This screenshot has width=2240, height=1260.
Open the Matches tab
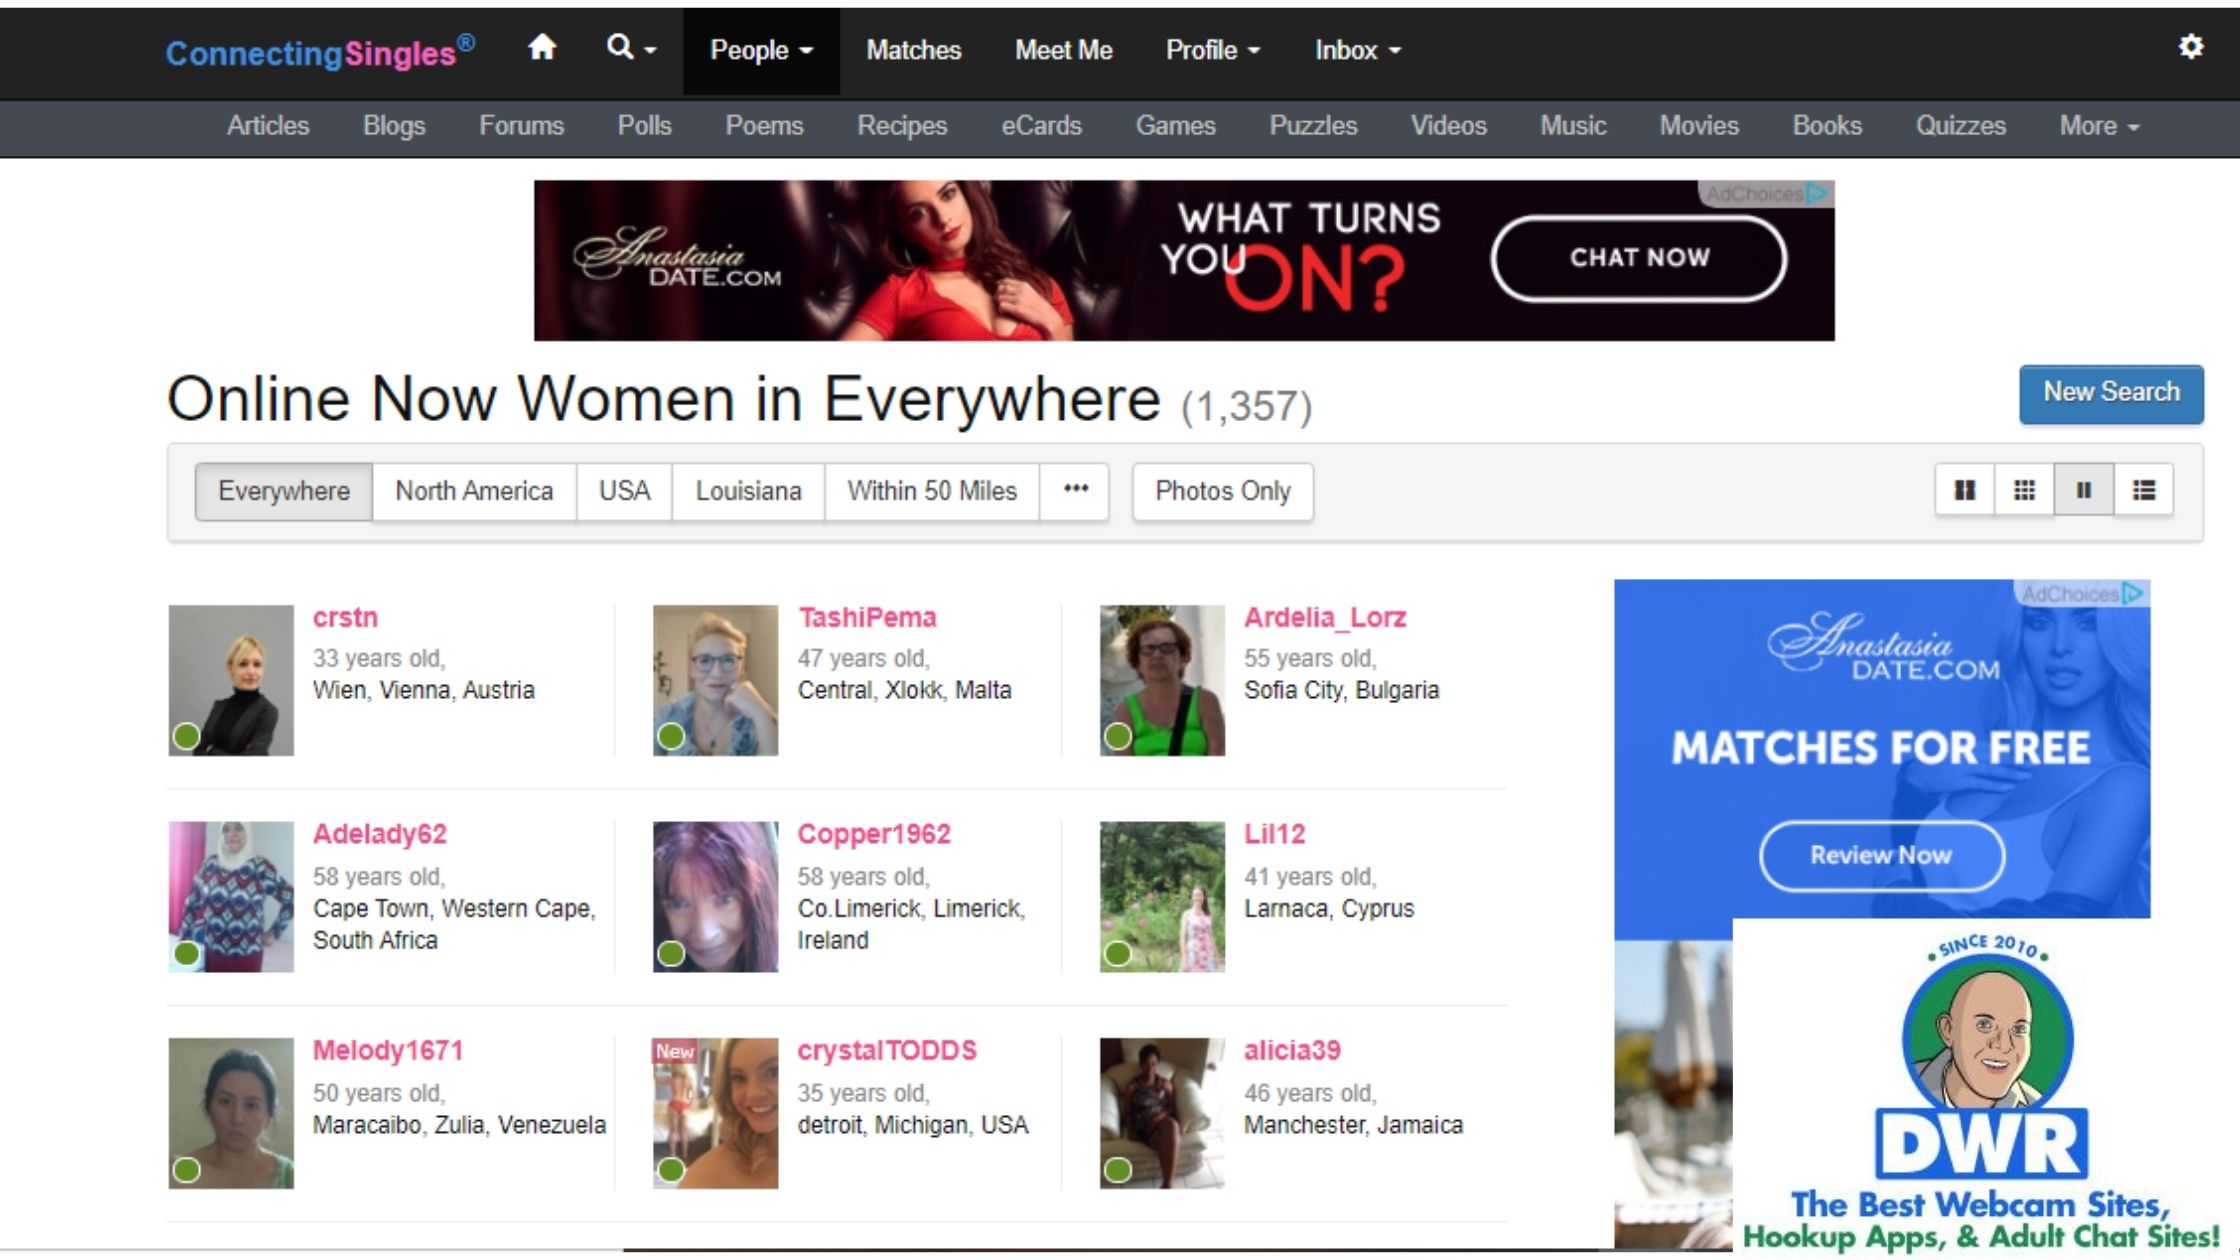pos(913,50)
